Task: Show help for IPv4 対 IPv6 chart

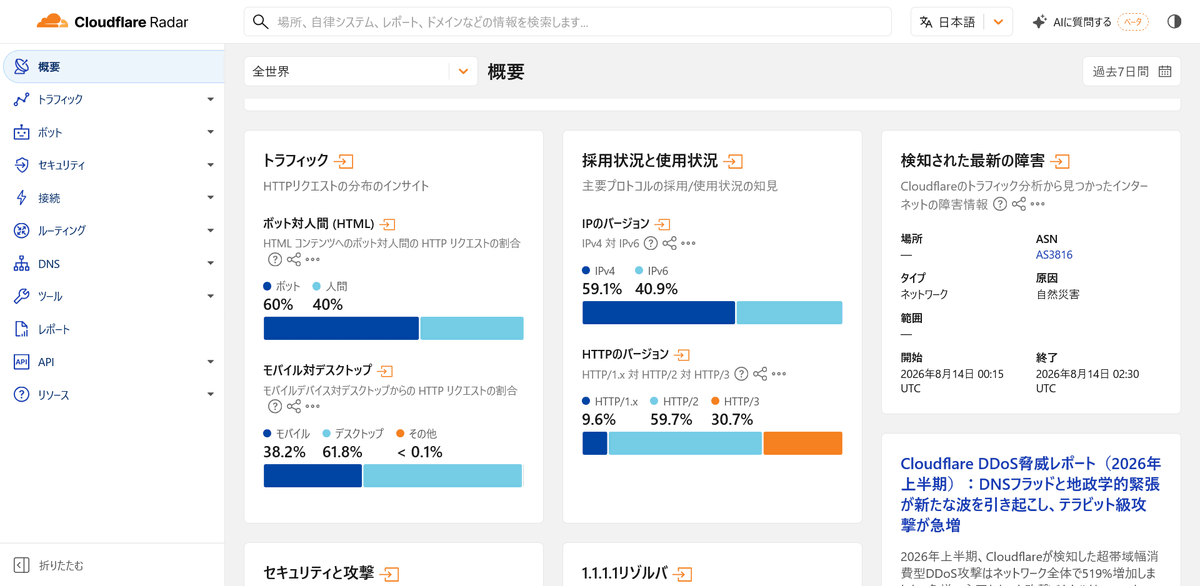Action: pos(651,243)
